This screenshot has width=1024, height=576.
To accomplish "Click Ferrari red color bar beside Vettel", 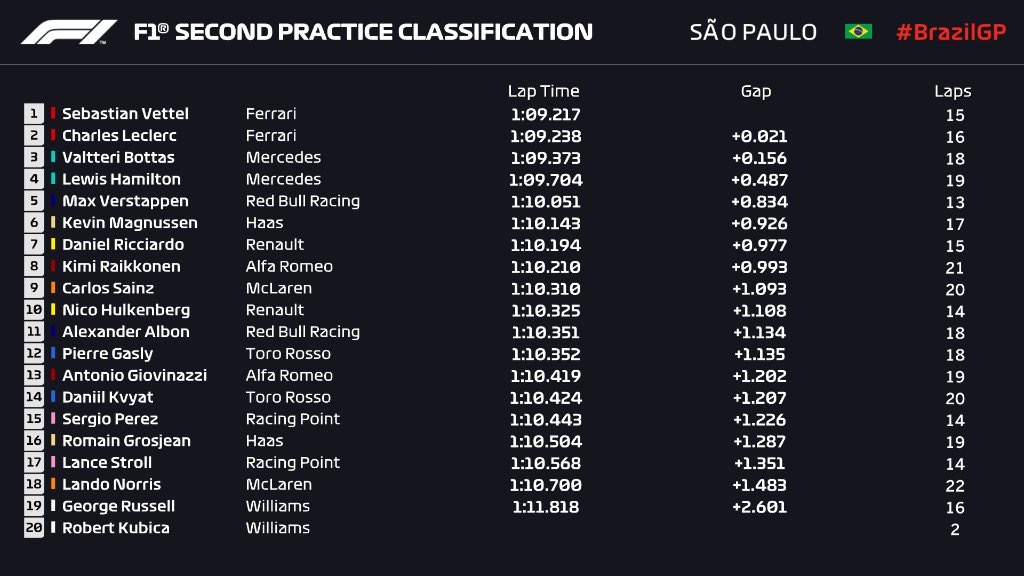I will coord(53,114).
